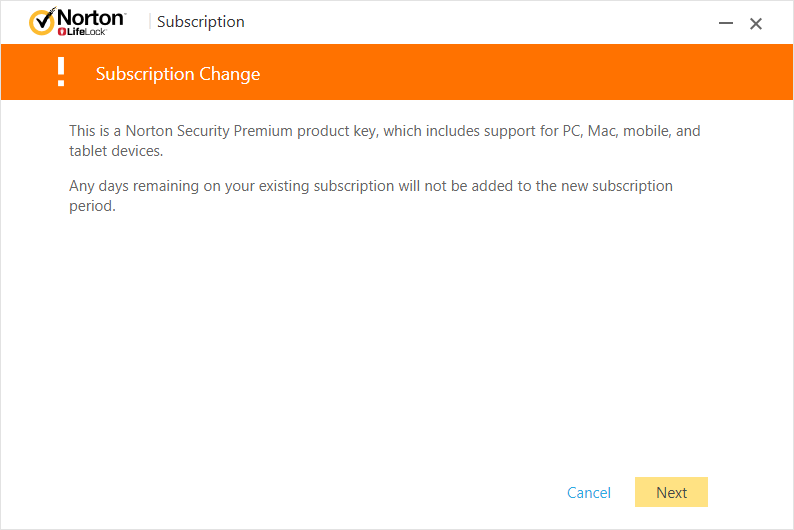Click the word "period." in the message
The width and height of the screenshot is (794, 530).
coord(92,206)
